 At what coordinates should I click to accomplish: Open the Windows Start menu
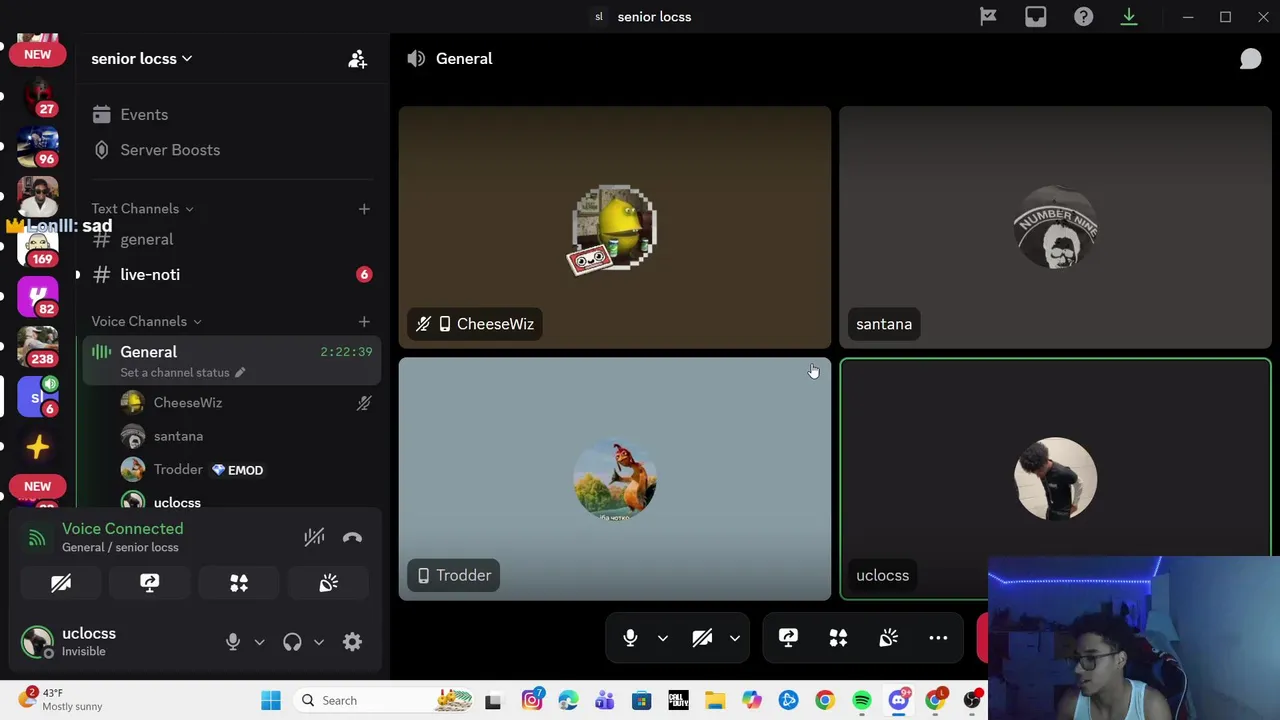pos(271,701)
